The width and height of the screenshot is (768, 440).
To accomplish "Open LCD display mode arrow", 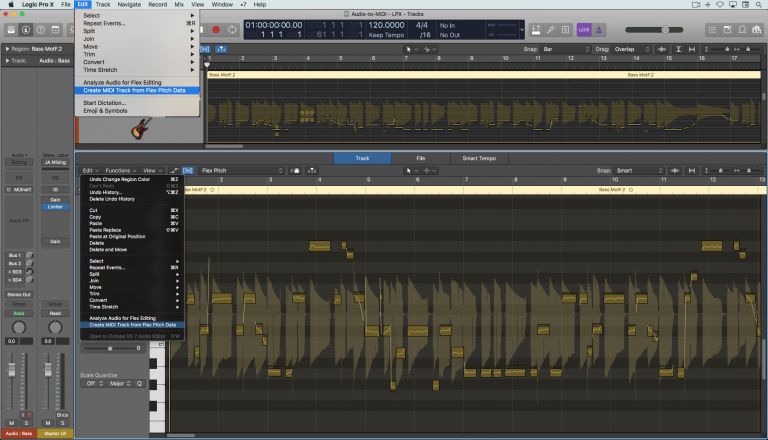I will (x=522, y=30).
